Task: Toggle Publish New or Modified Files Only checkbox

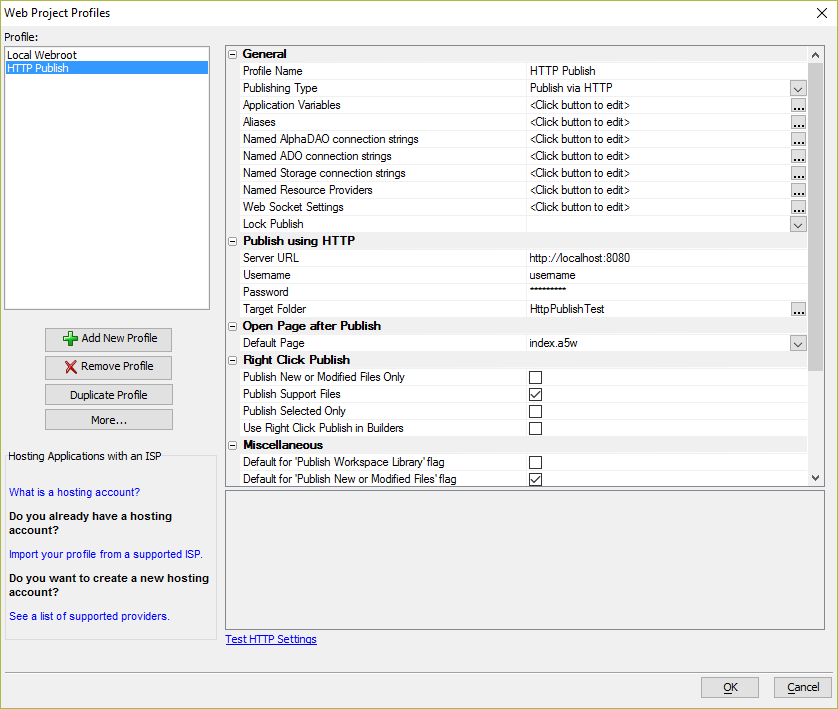Action: 535,377
